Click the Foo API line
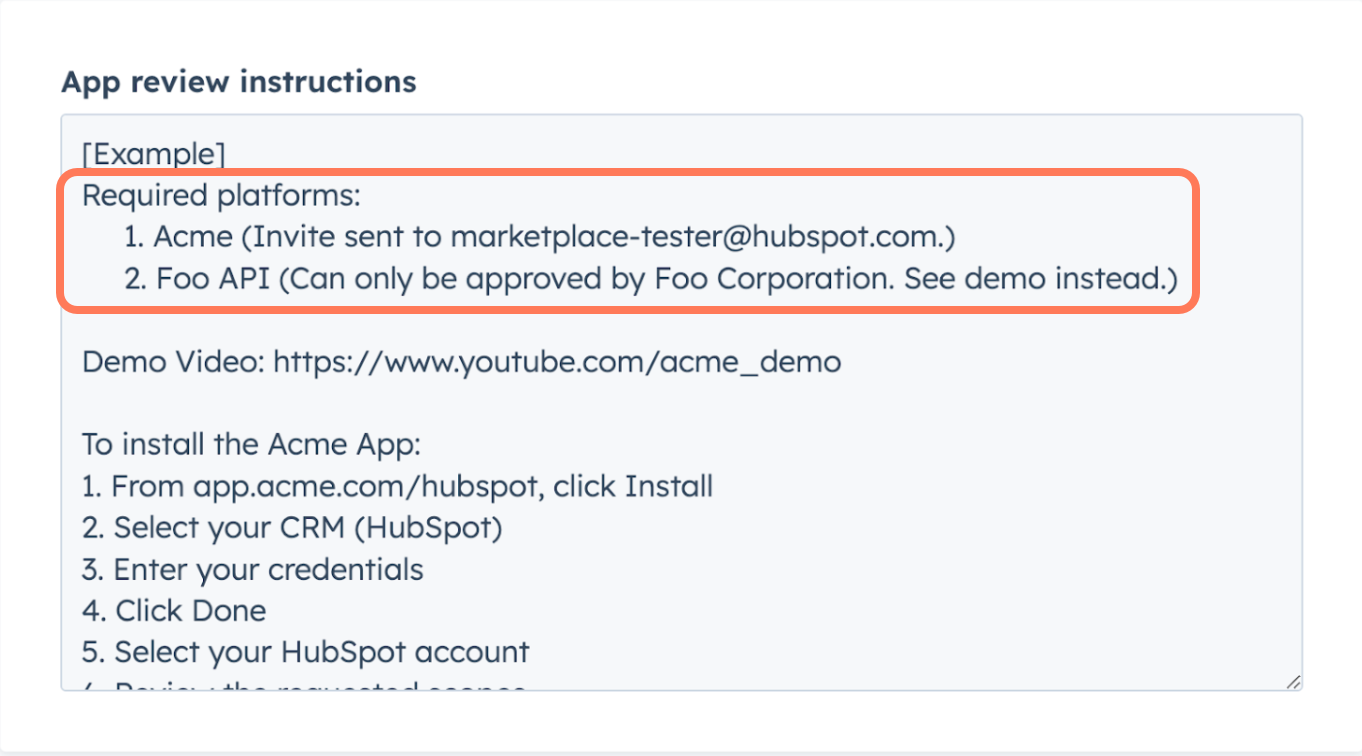The width and height of the screenshot is (1362, 756). pos(651,278)
